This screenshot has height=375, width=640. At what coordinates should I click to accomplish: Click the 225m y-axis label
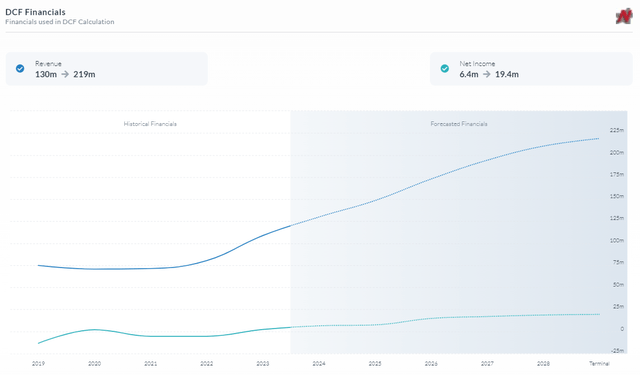(617, 130)
